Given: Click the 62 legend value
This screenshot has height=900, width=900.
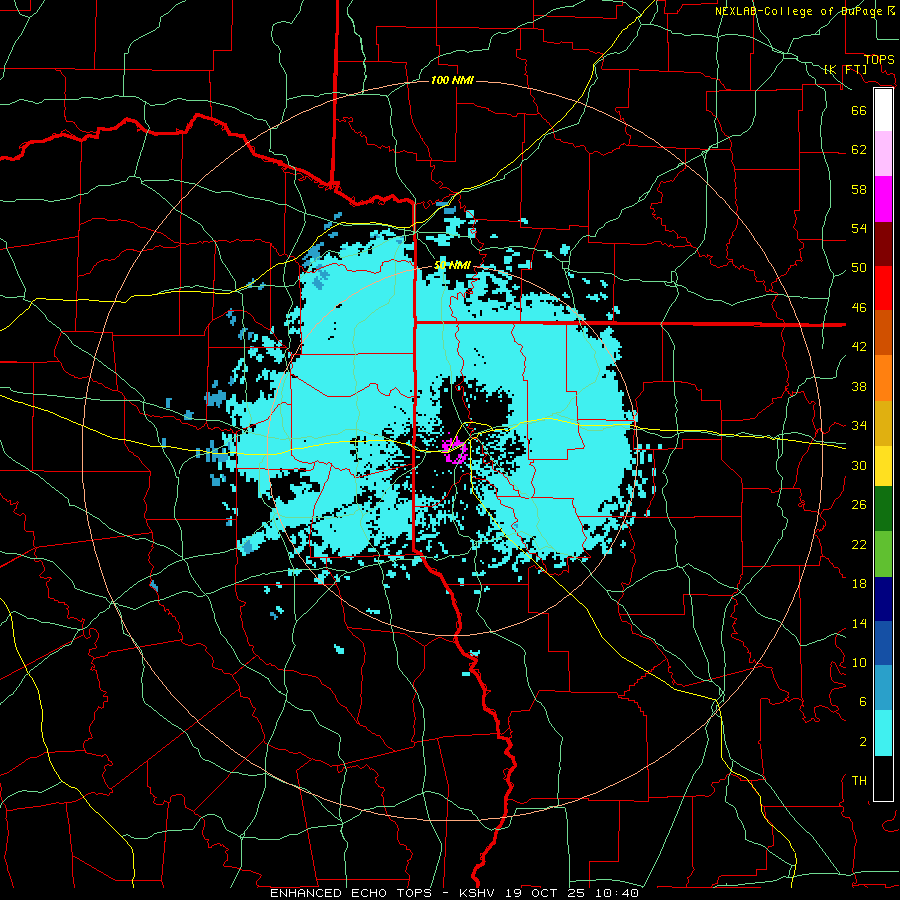Looking at the screenshot, I should point(859,149).
